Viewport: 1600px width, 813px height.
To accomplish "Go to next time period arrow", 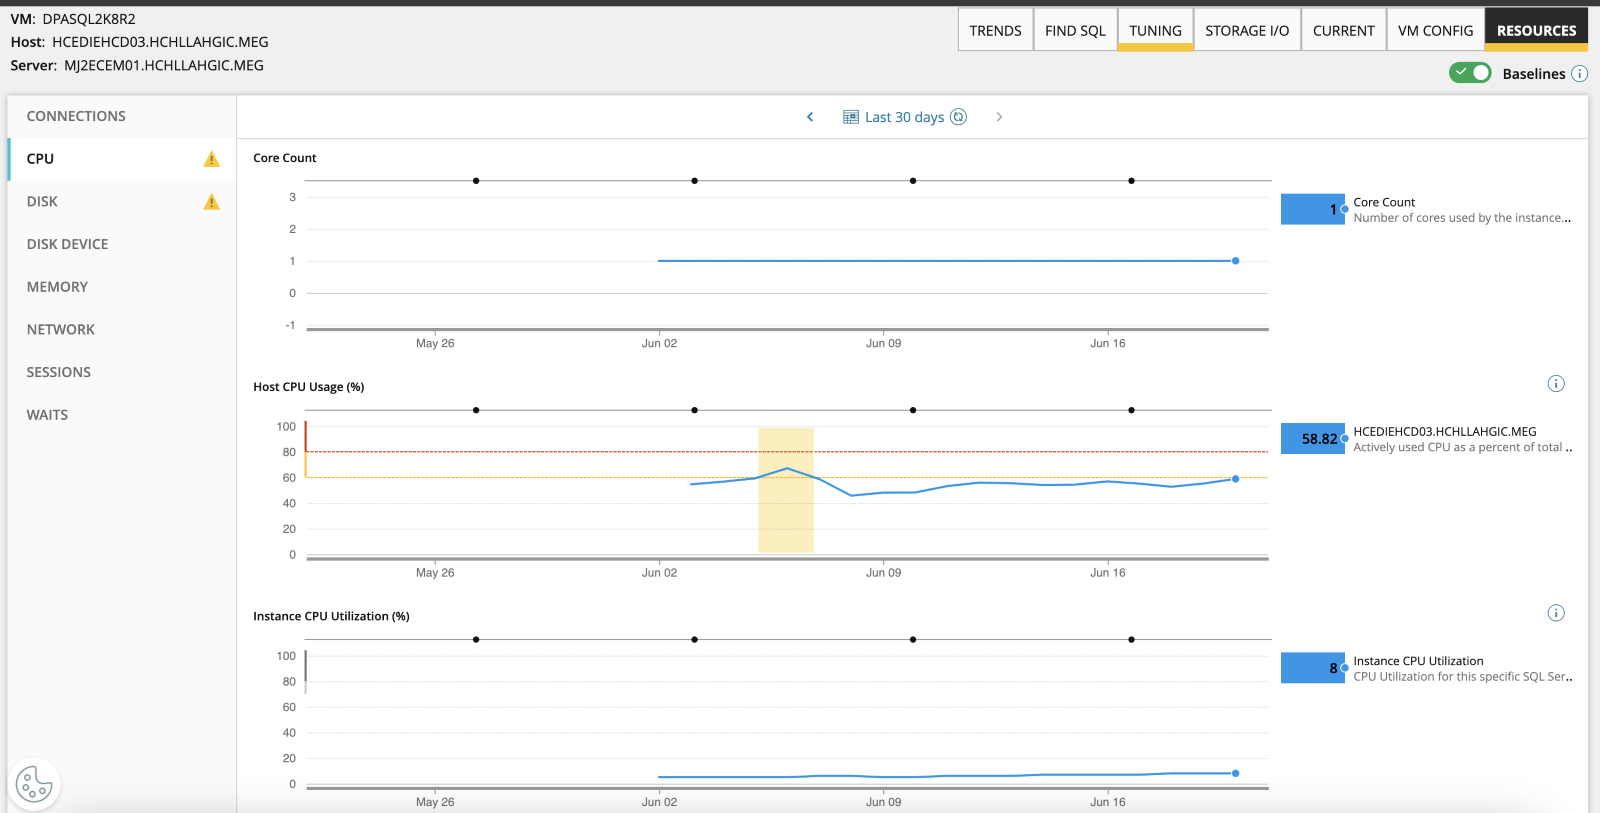I will click(999, 117).
